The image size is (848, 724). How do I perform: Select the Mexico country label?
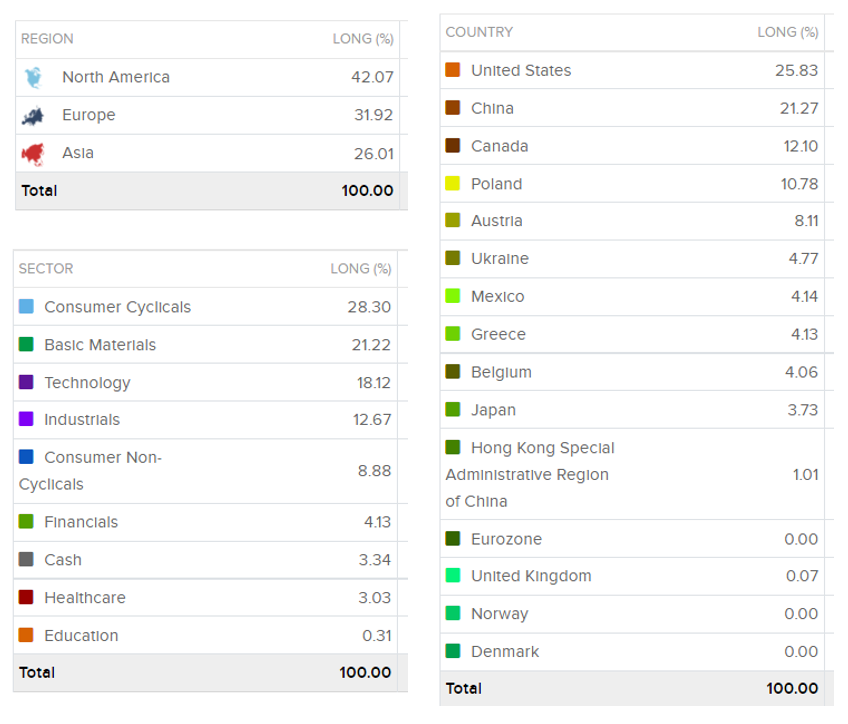[498, 296]
